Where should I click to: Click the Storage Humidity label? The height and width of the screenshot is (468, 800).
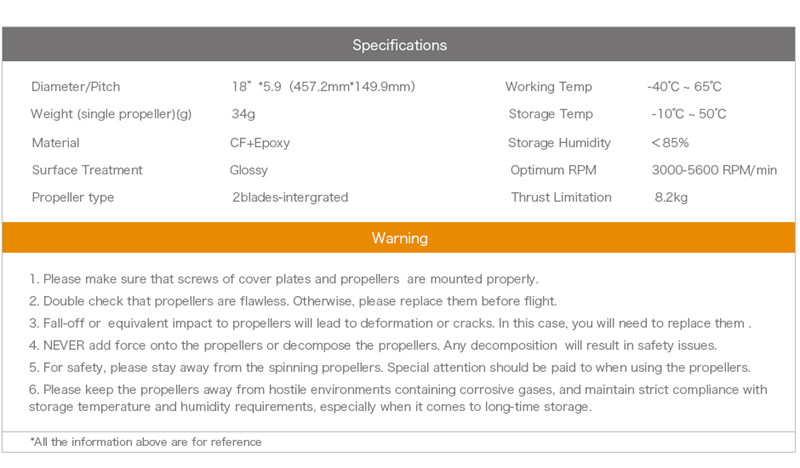point(559,143)
